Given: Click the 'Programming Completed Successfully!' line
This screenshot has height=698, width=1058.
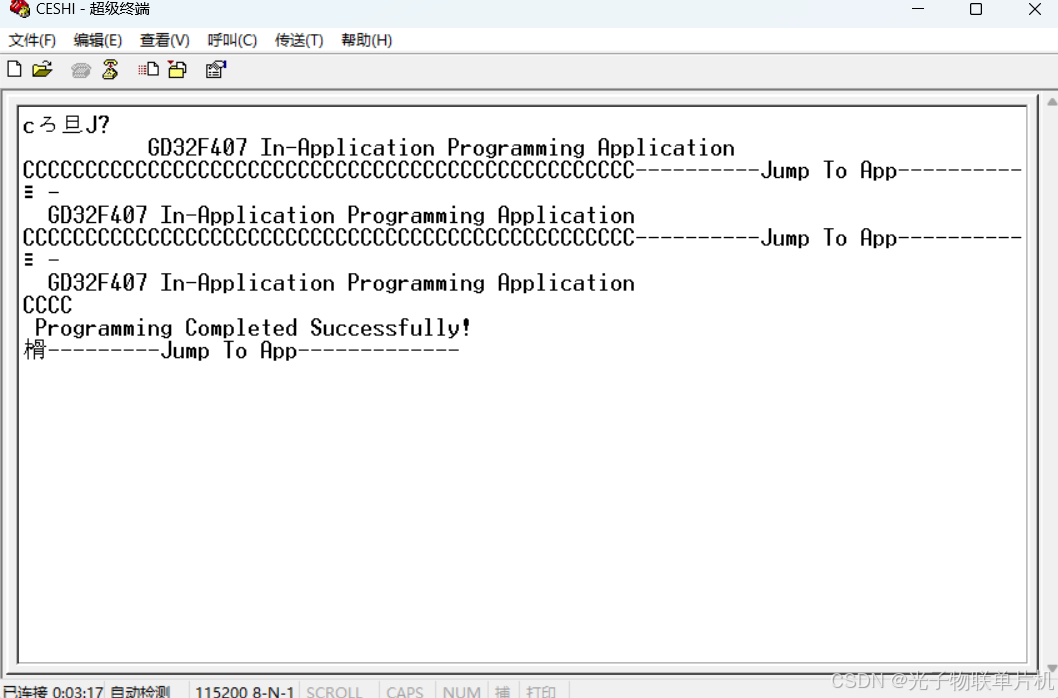Looking at the screenshot, I should (x=253, y=328).
